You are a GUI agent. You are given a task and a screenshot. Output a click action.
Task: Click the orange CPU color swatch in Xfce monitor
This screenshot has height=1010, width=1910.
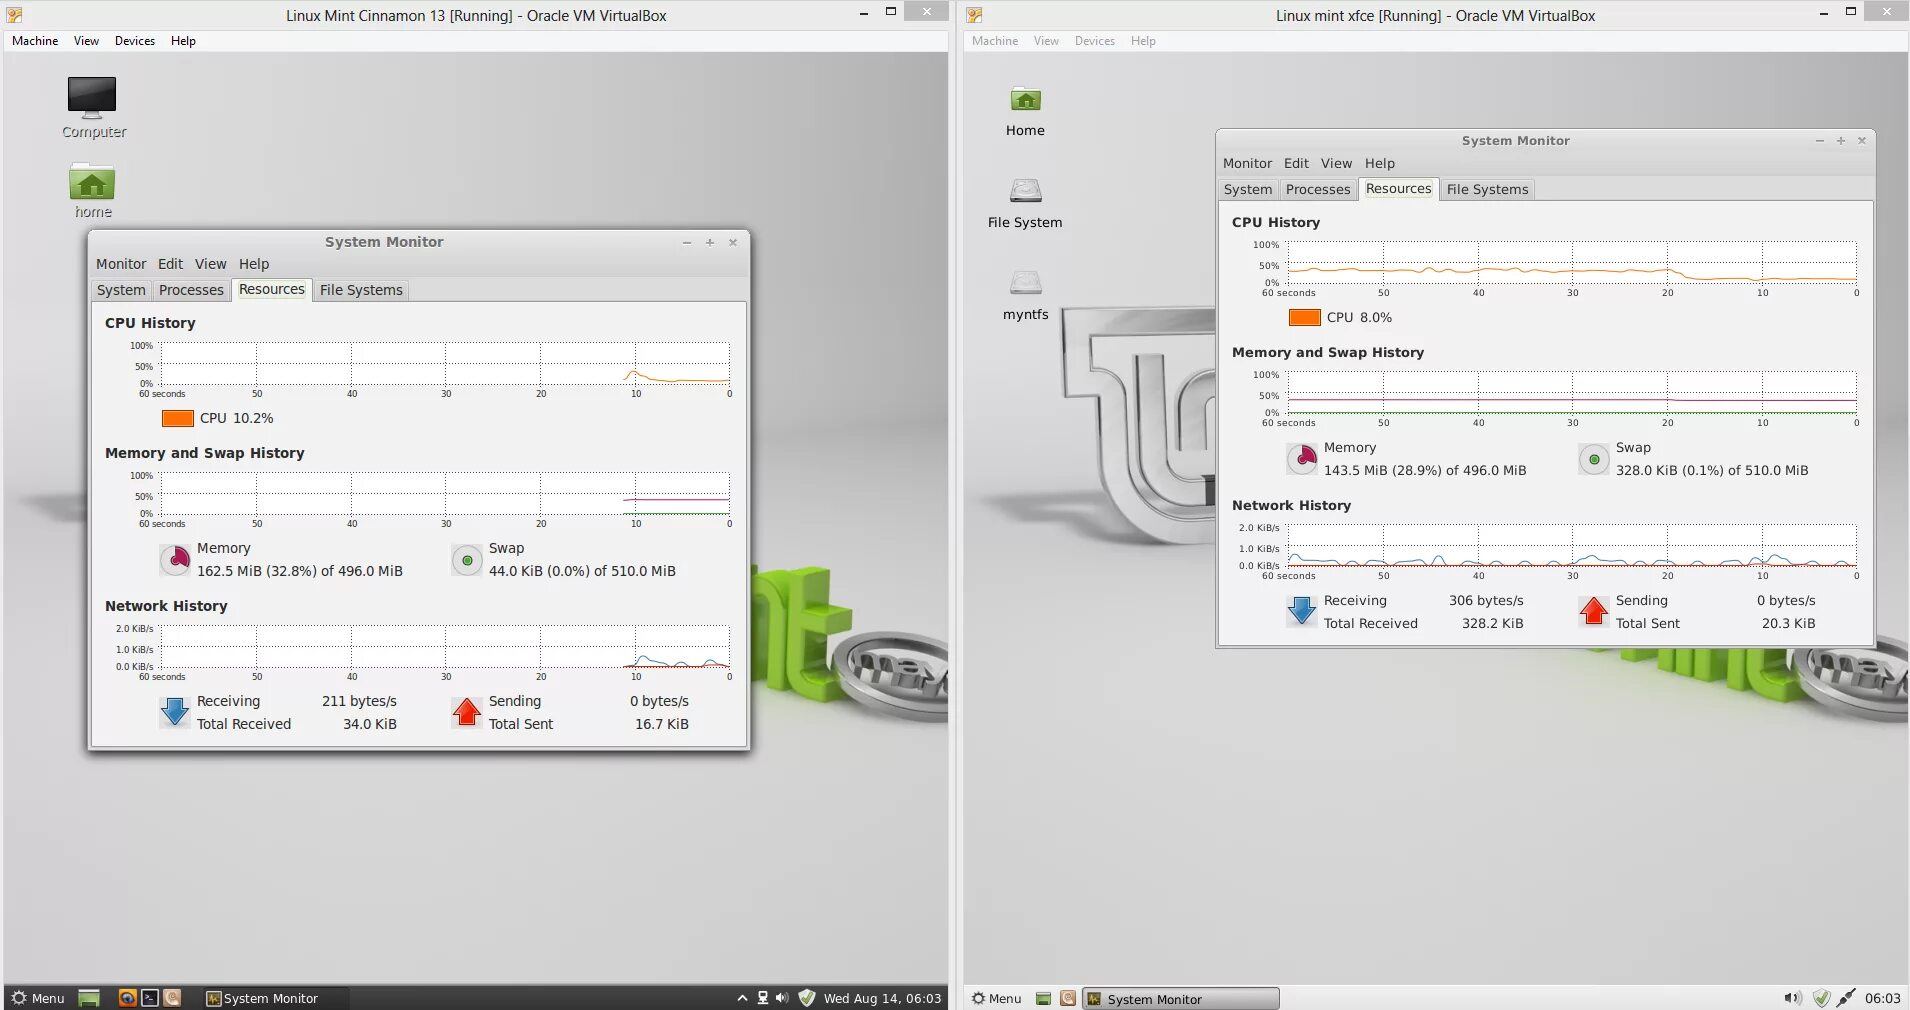1305,317
